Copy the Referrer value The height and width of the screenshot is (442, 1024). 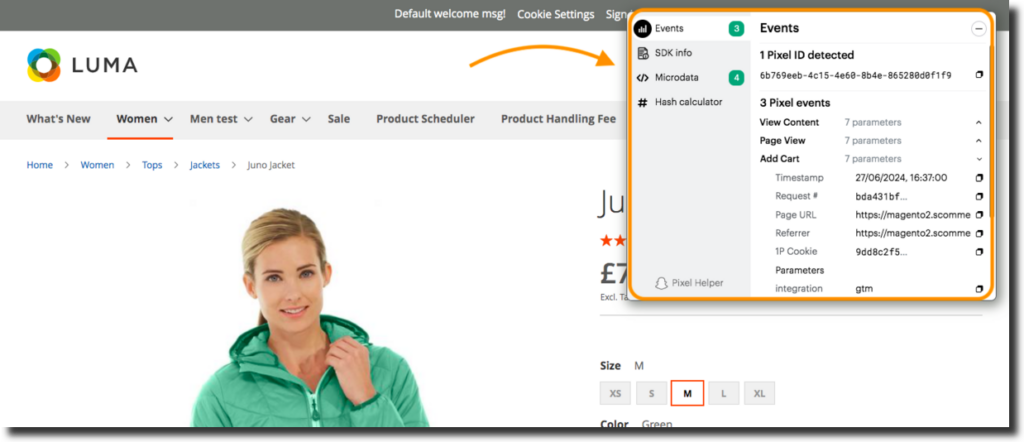pos(979,233)
